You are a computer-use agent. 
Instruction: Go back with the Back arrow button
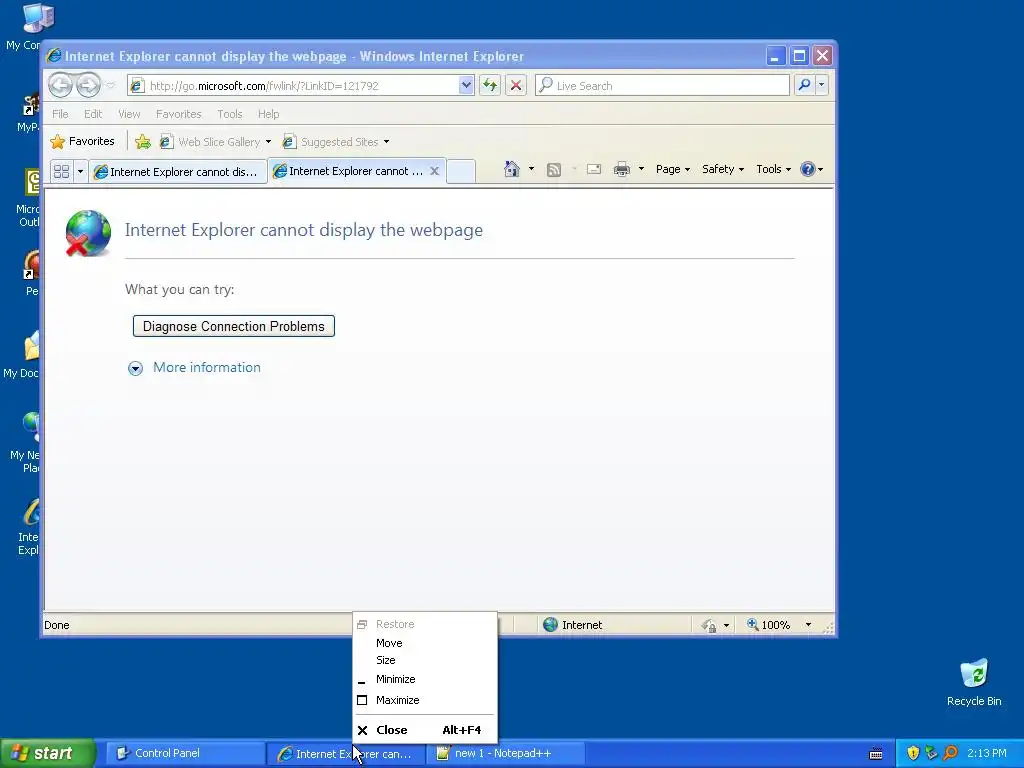click(60, 85)
